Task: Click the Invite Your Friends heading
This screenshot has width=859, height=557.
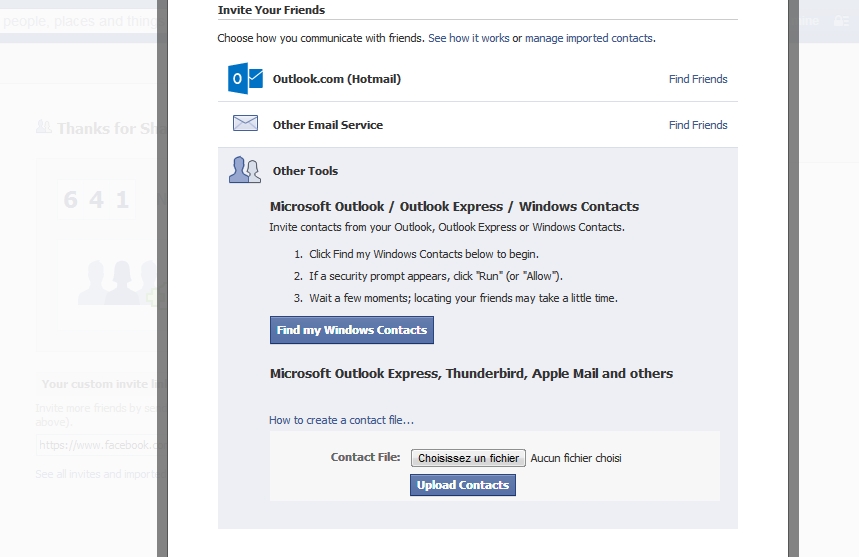Action: (x=271, y=10)
